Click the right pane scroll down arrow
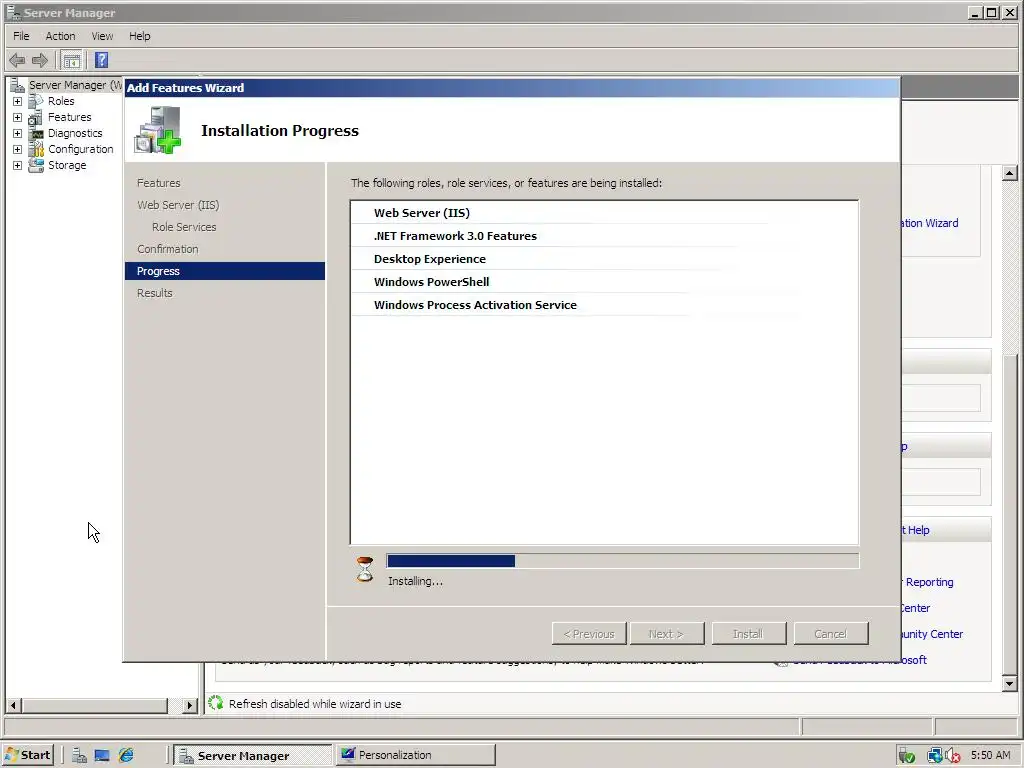Screen dimensions: 1024x768 1010,684
